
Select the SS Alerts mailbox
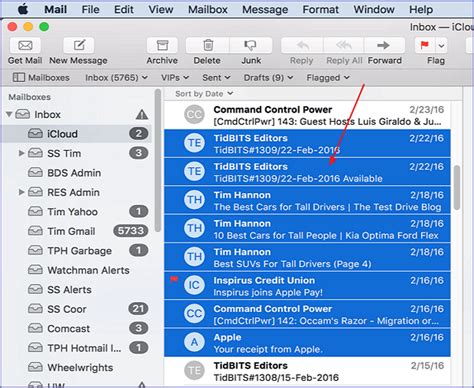[77, 290]
